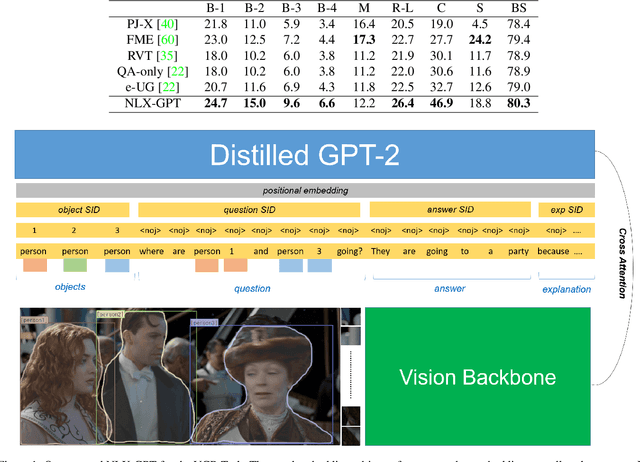This screenshot has width=640, height=462.
Task: Click the green square under the person tokens
Action: click(75, 265)
